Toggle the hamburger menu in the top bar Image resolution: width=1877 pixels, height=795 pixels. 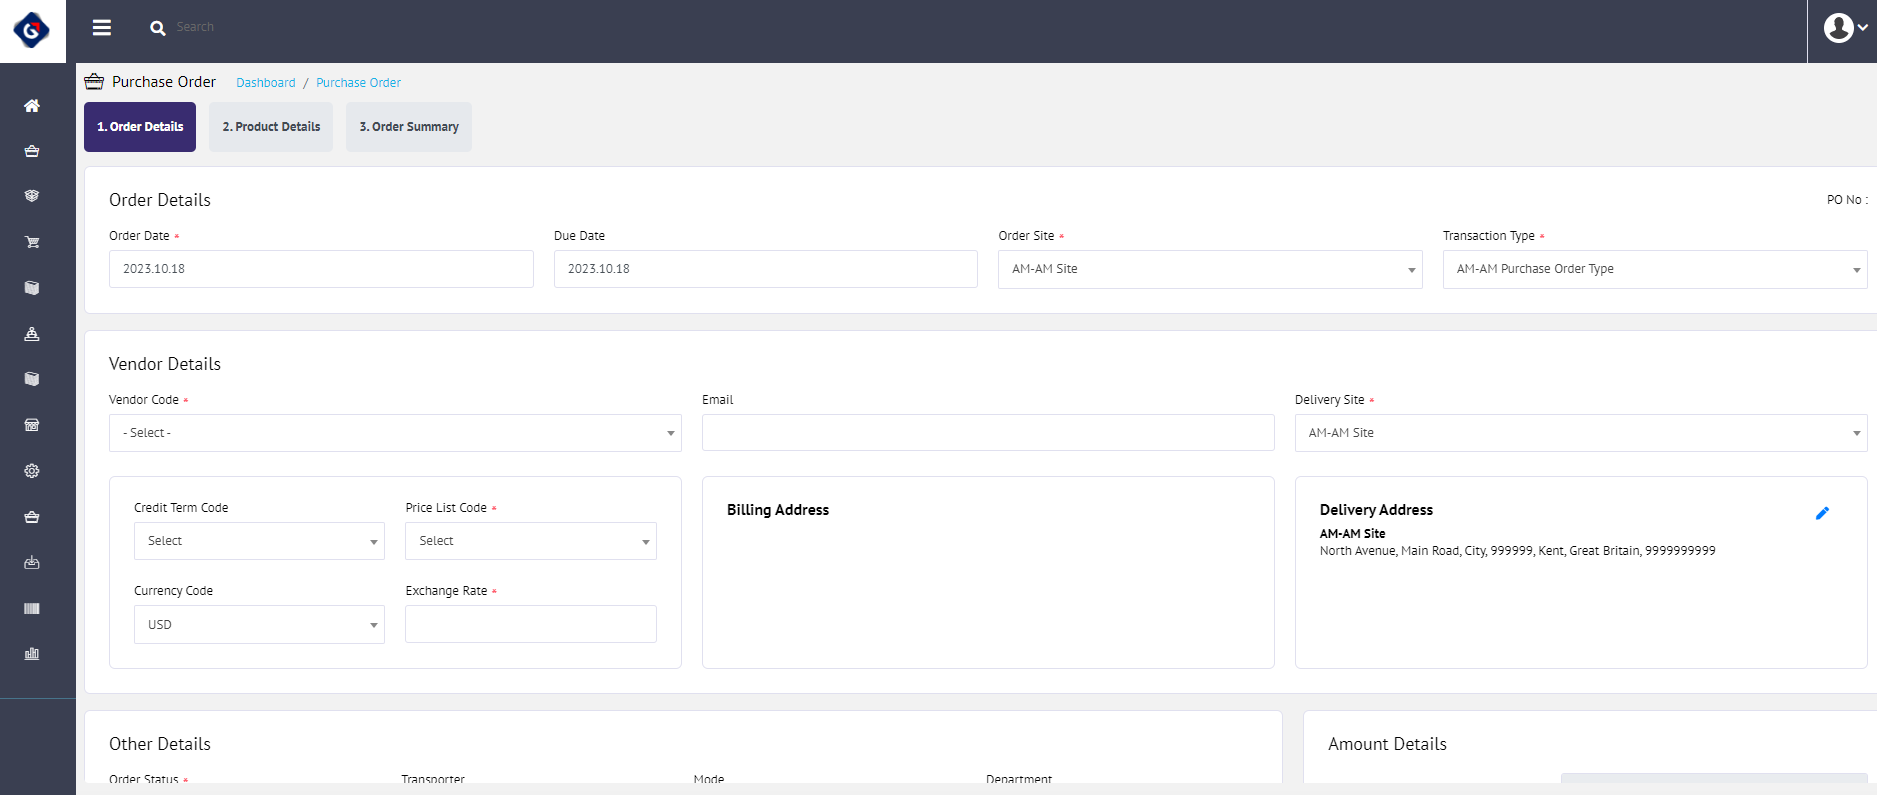point(102,28)
